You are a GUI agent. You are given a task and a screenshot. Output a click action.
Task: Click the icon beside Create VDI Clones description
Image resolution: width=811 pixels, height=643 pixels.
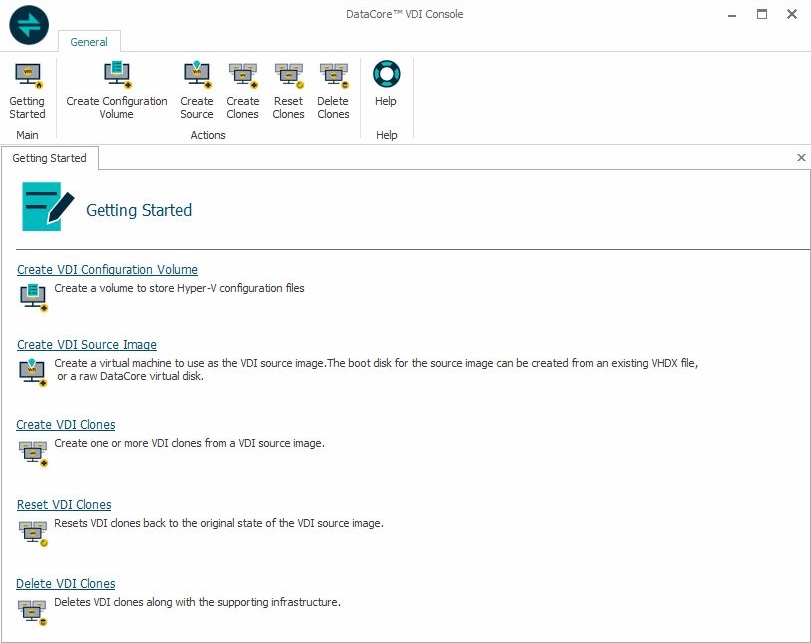tap(33, 452)
